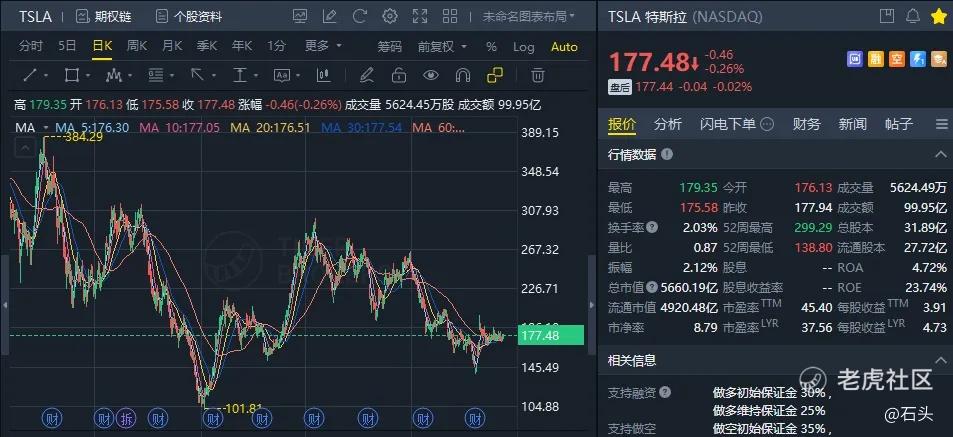Open the 更多 timeframe dropdown
Image resolution: width=953 pixels, height=437 pixels.
(x=323, y=46)
